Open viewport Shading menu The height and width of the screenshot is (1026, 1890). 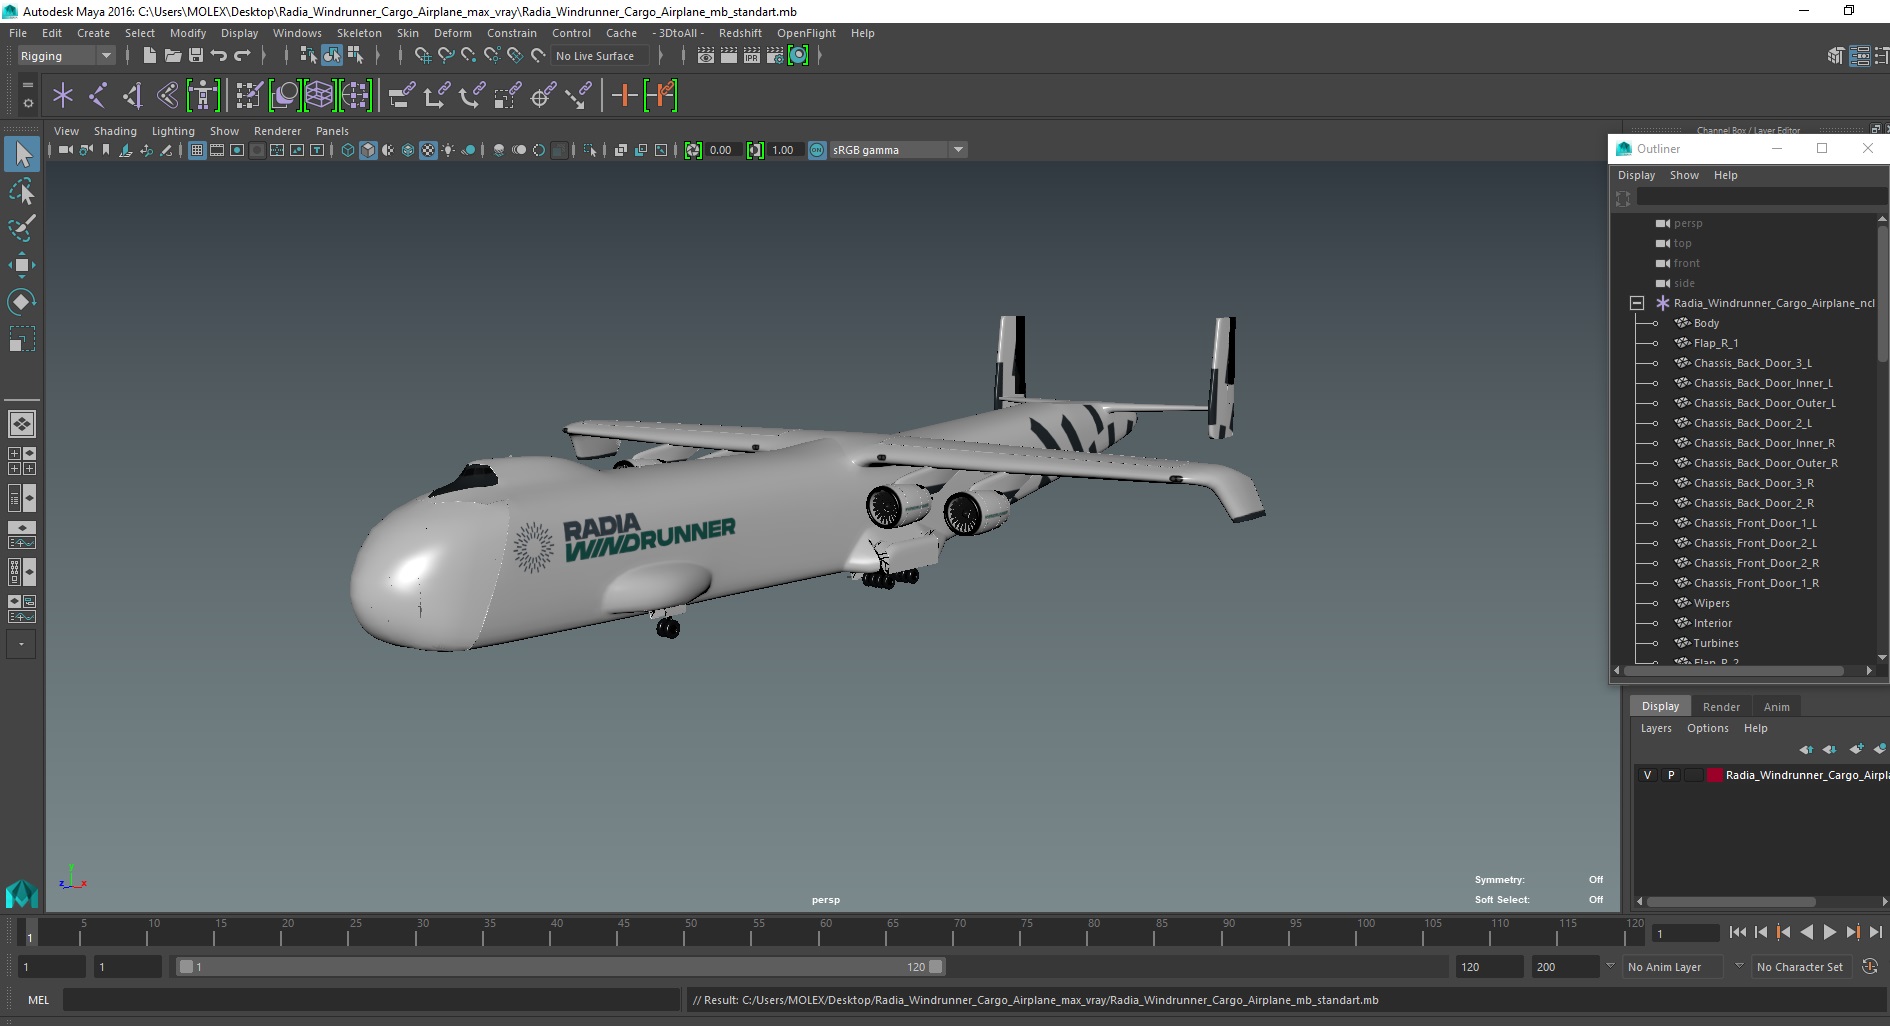tap(115, 131)
